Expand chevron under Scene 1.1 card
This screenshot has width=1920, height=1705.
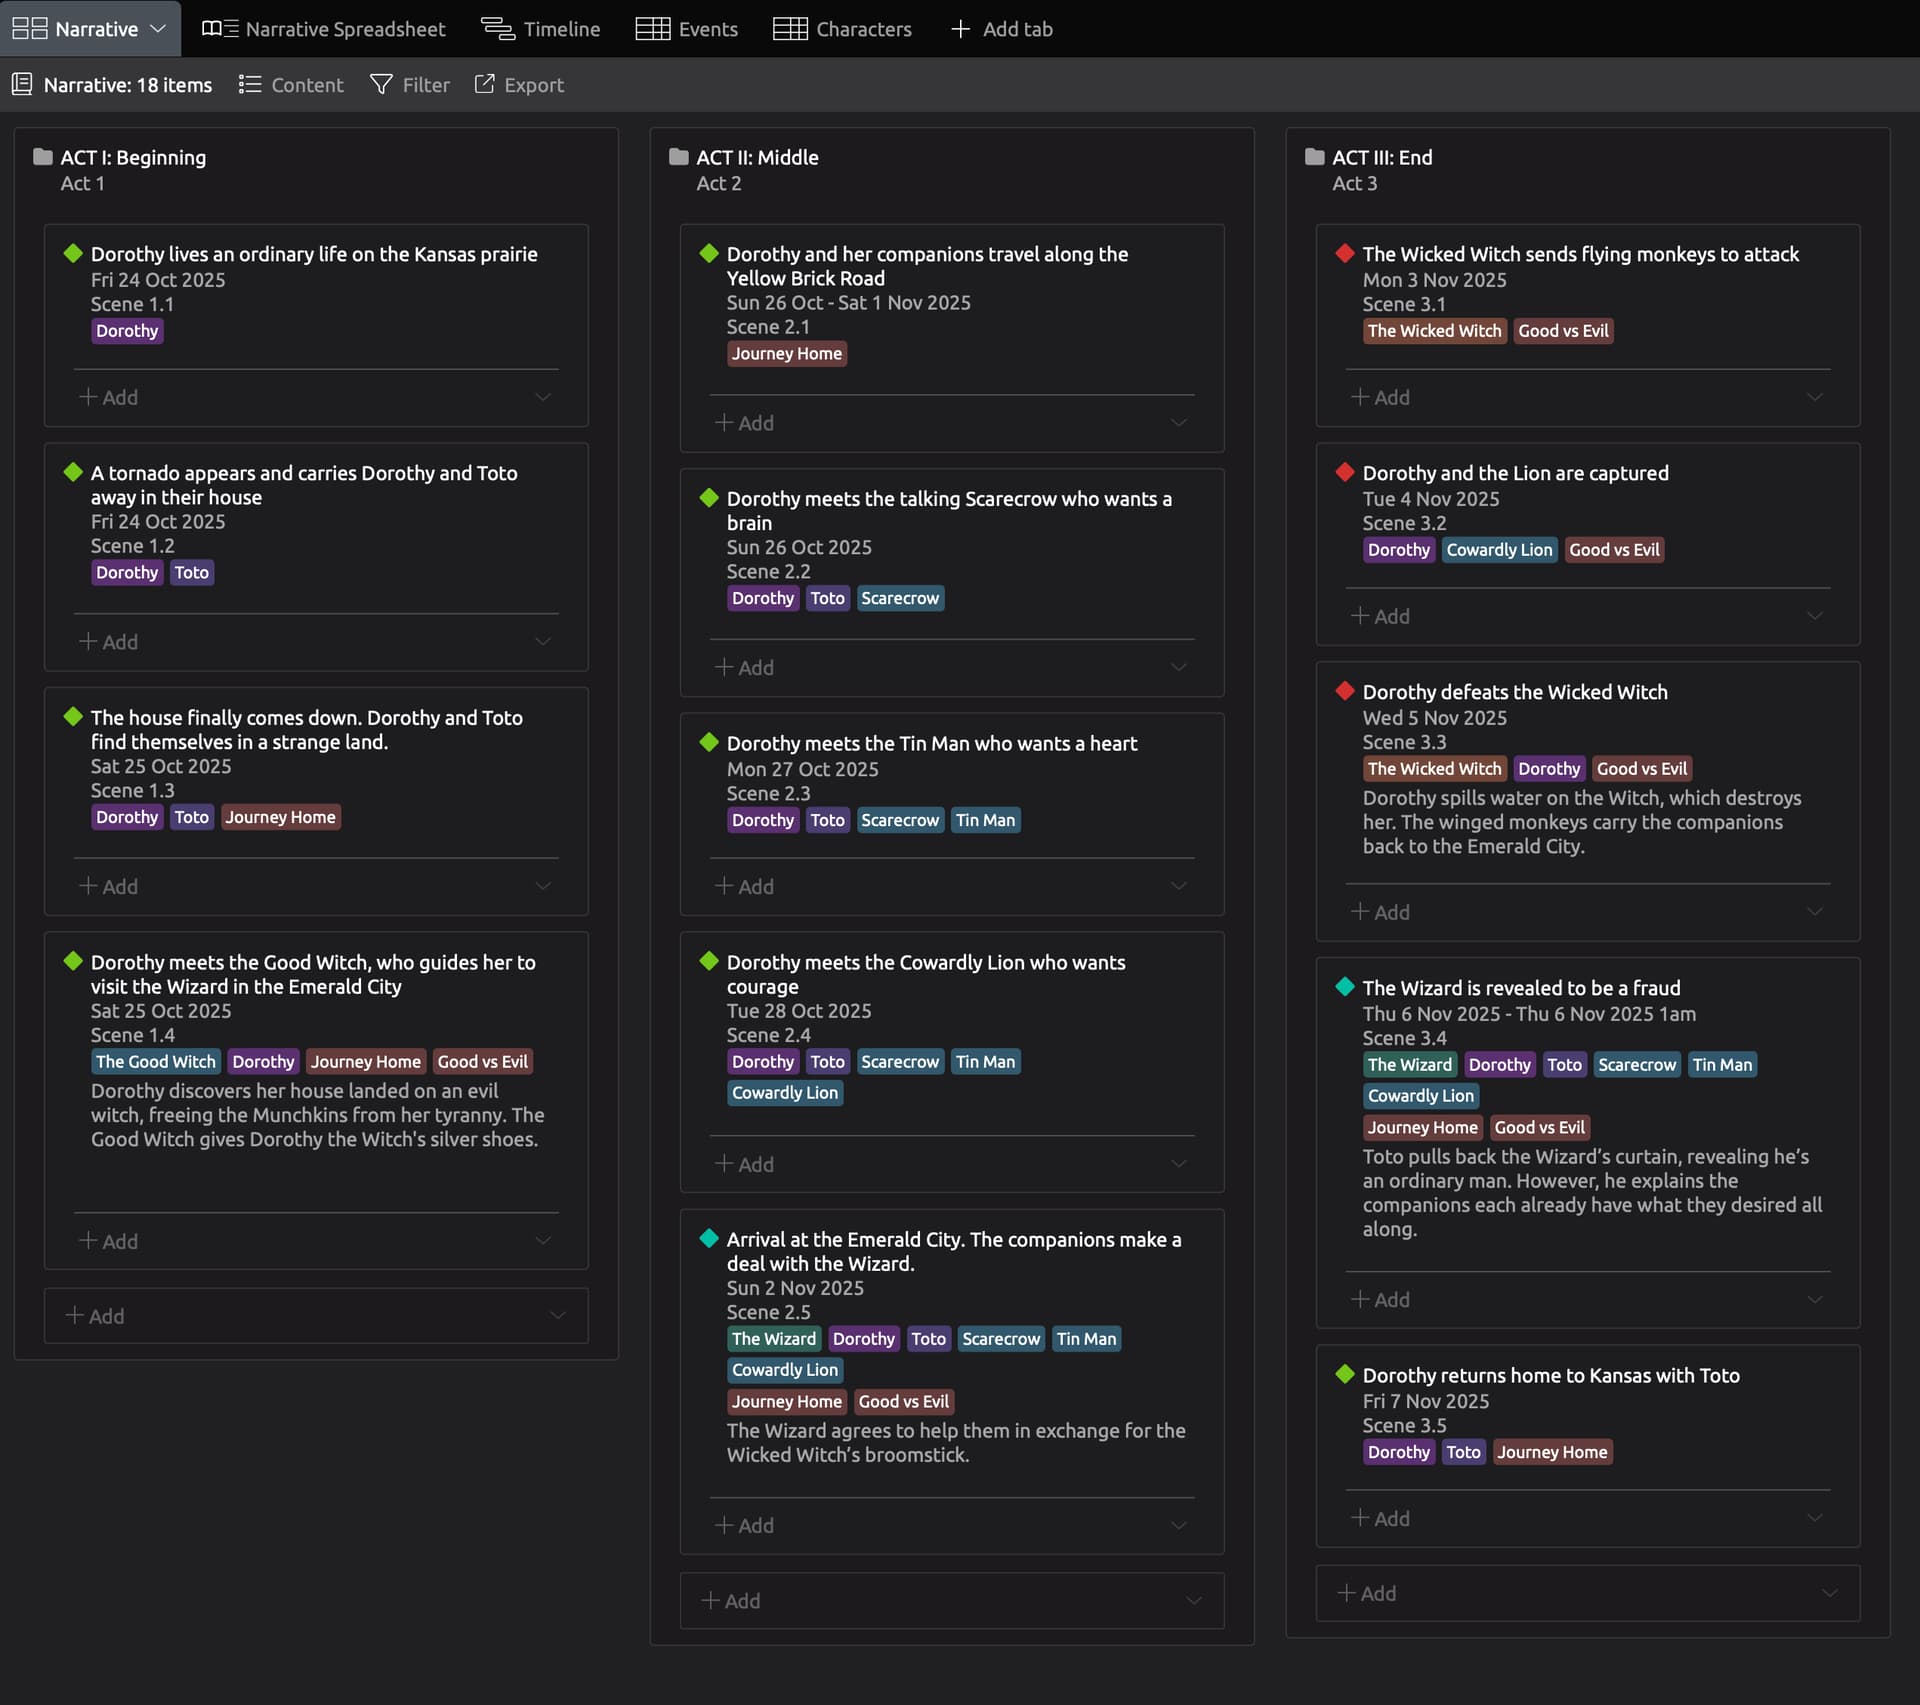(x=543, y=397)
